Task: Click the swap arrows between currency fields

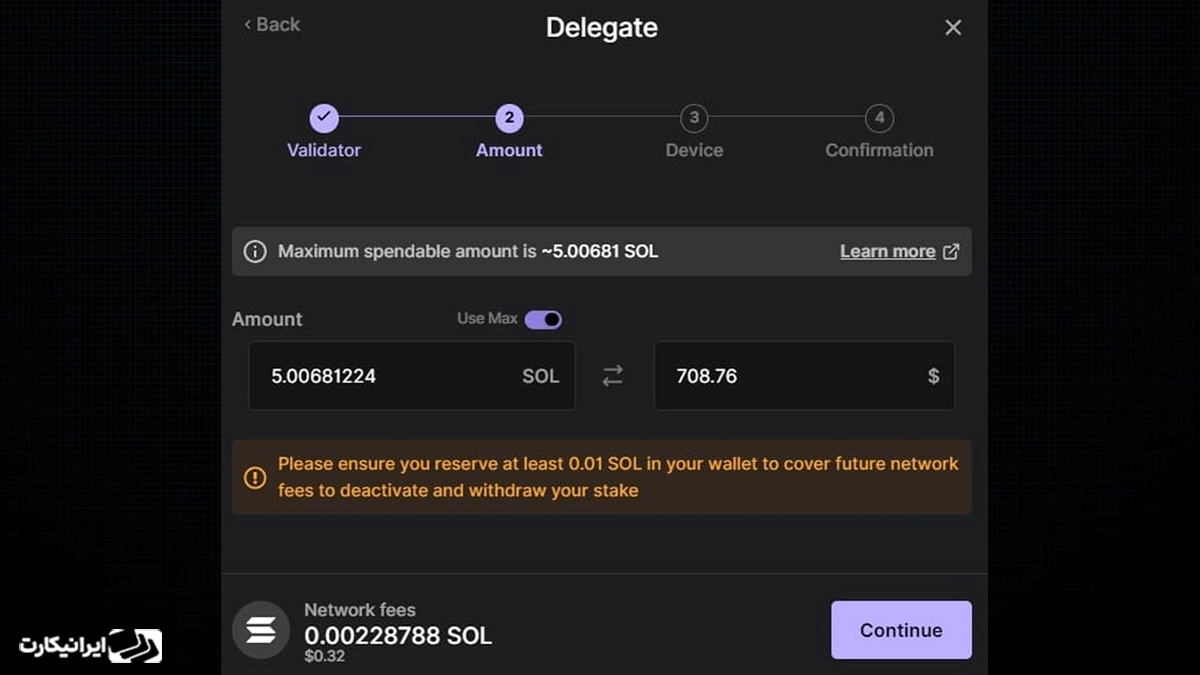Action: click(x=612, y=376)
